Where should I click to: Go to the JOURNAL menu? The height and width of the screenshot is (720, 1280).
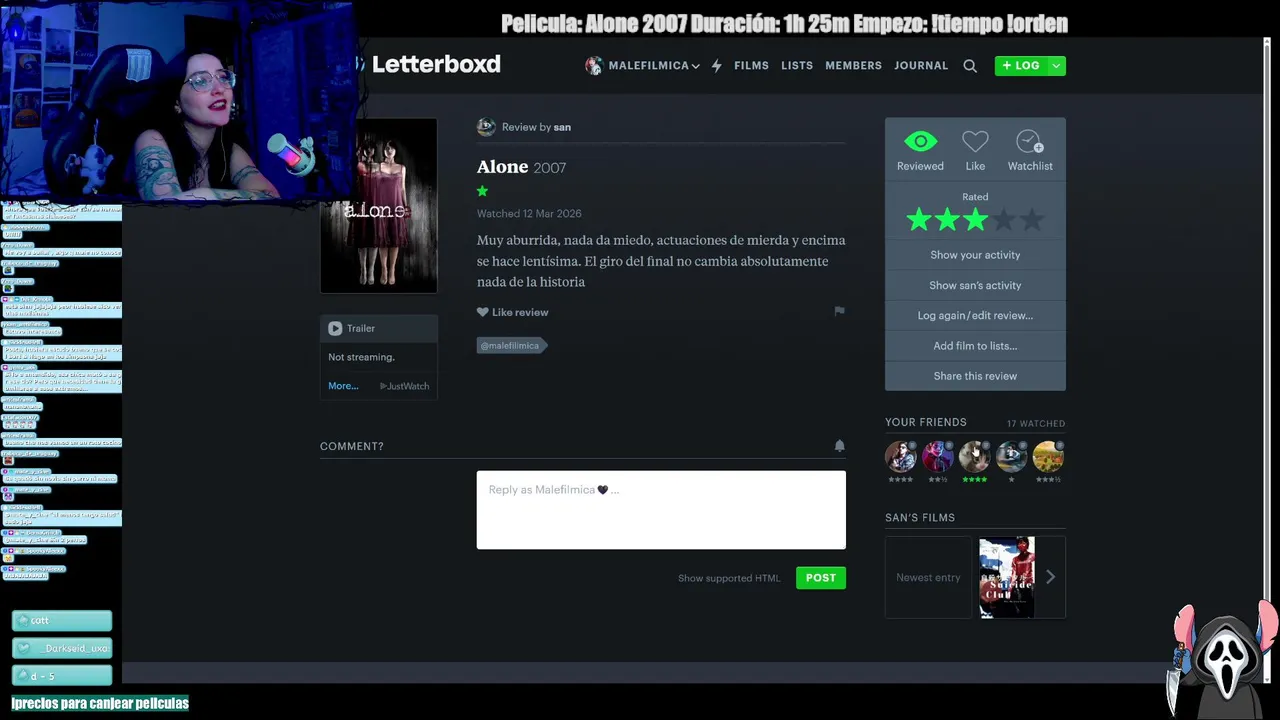point(921,66)
